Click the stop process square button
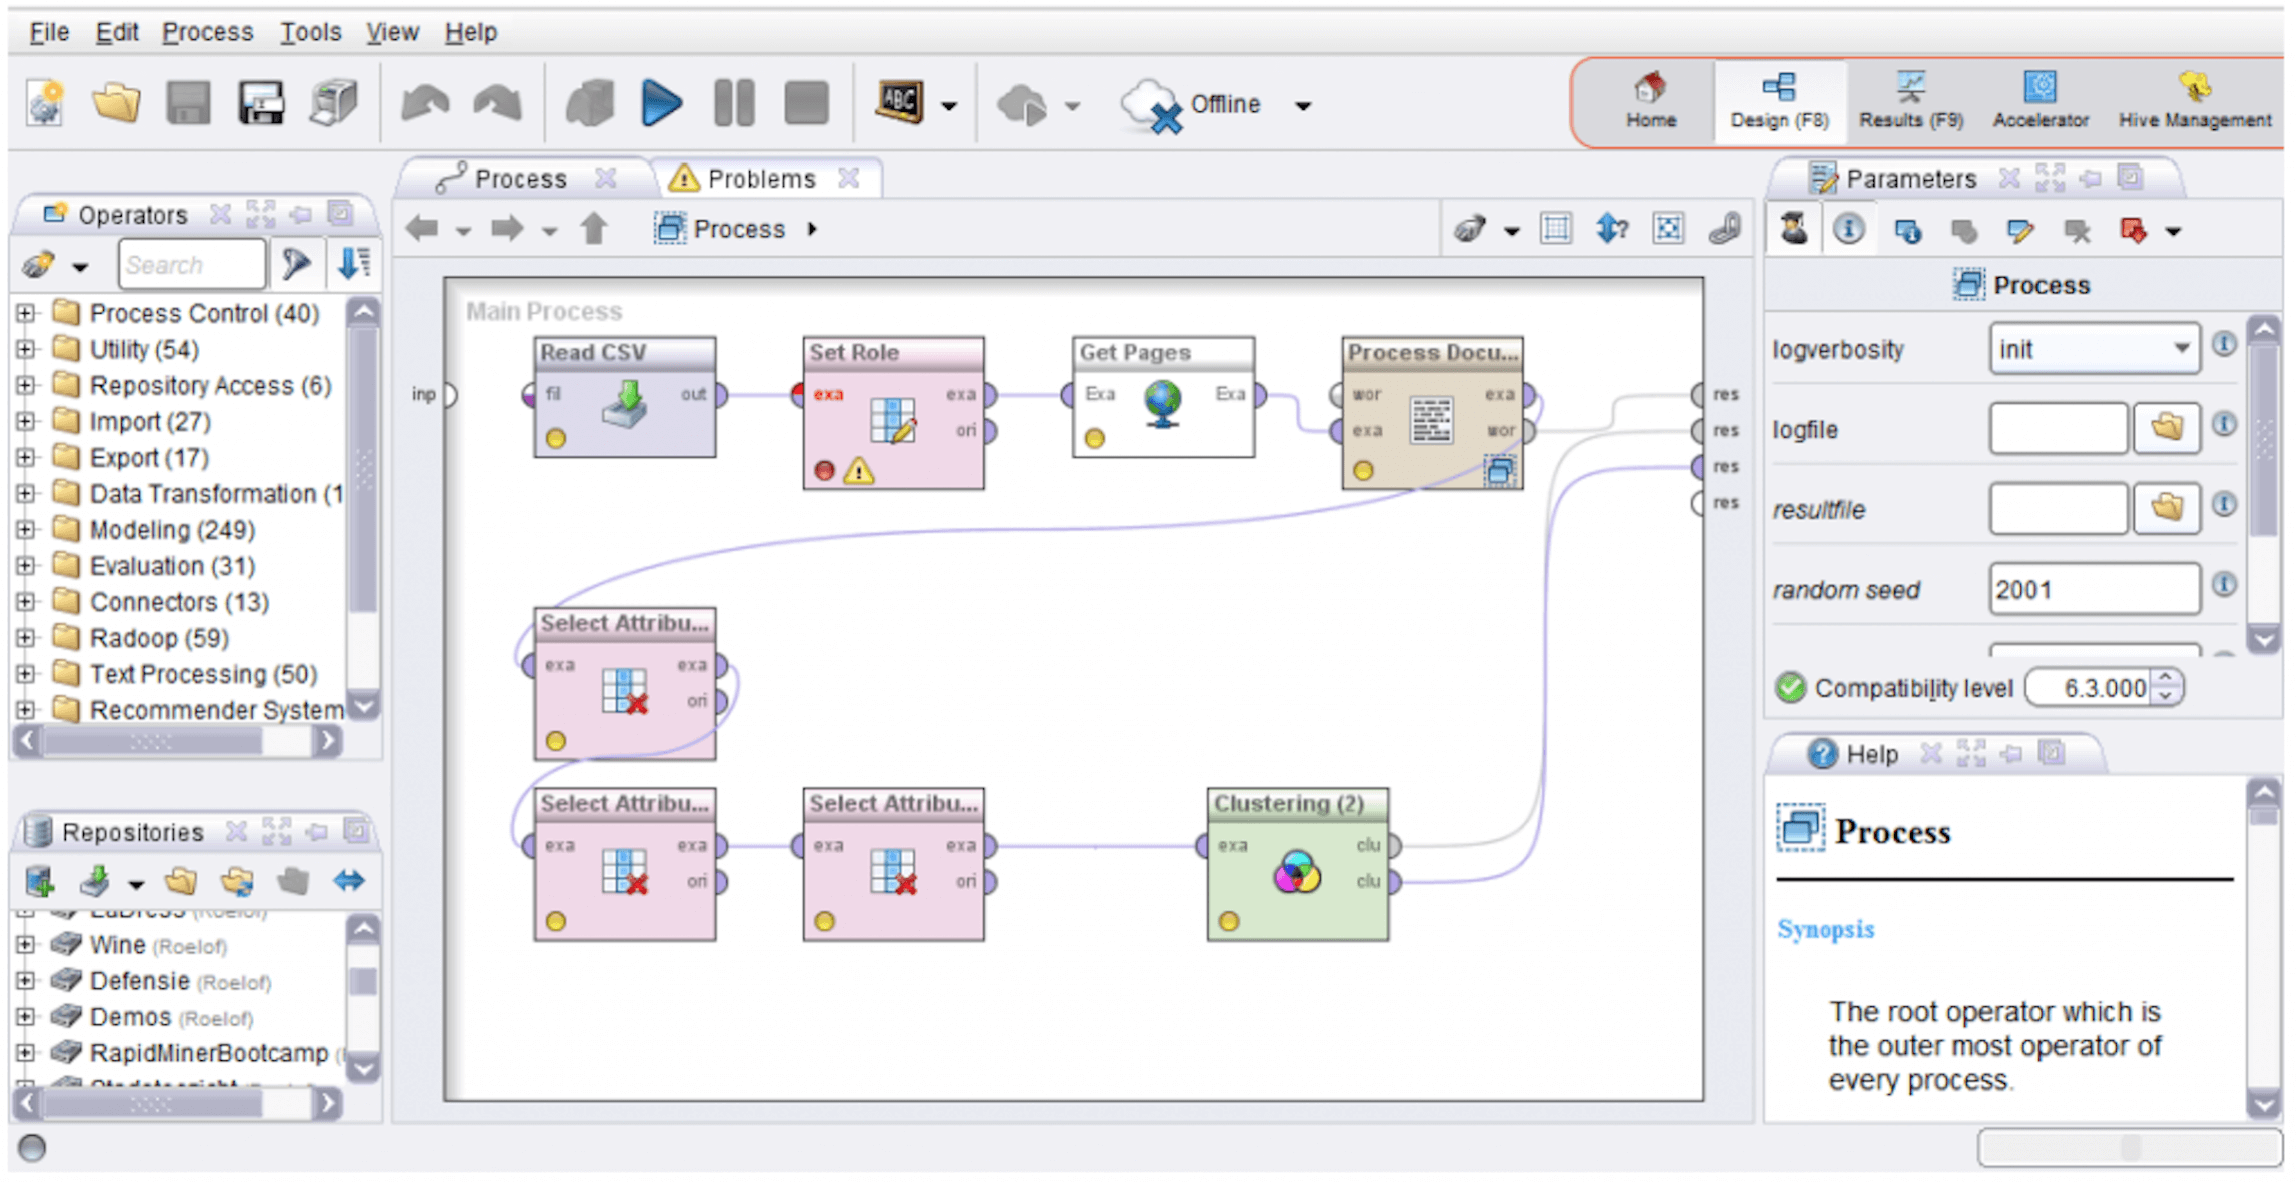Viewport: 2296px width, 1182px height. coord(806,103)
